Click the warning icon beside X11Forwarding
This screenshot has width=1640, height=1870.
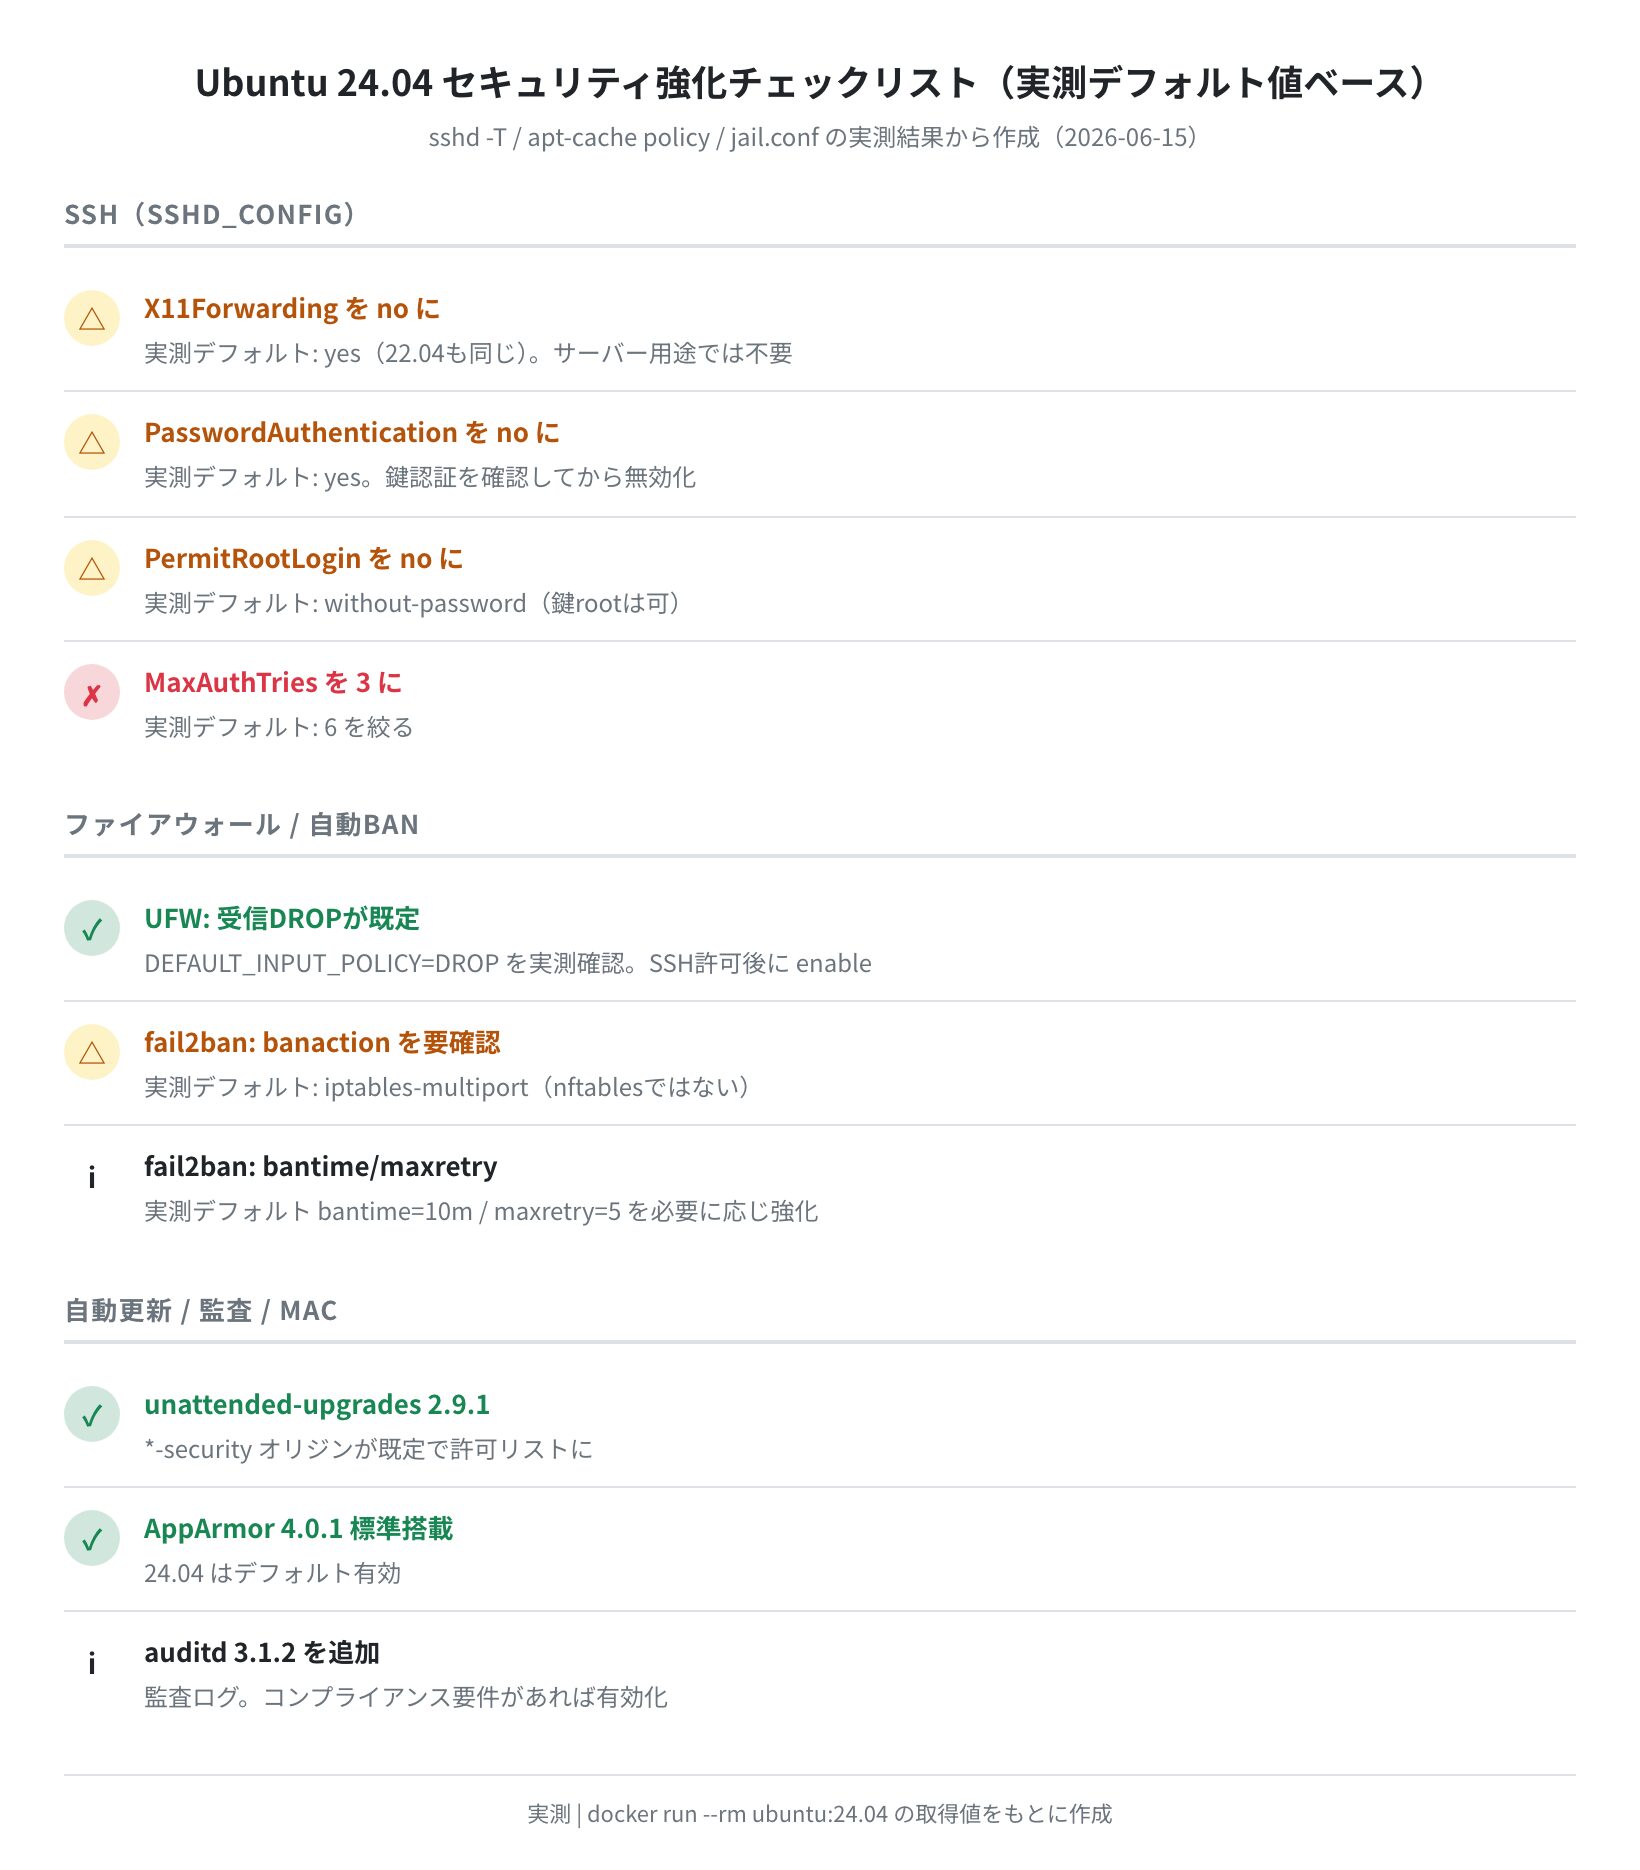92,318
